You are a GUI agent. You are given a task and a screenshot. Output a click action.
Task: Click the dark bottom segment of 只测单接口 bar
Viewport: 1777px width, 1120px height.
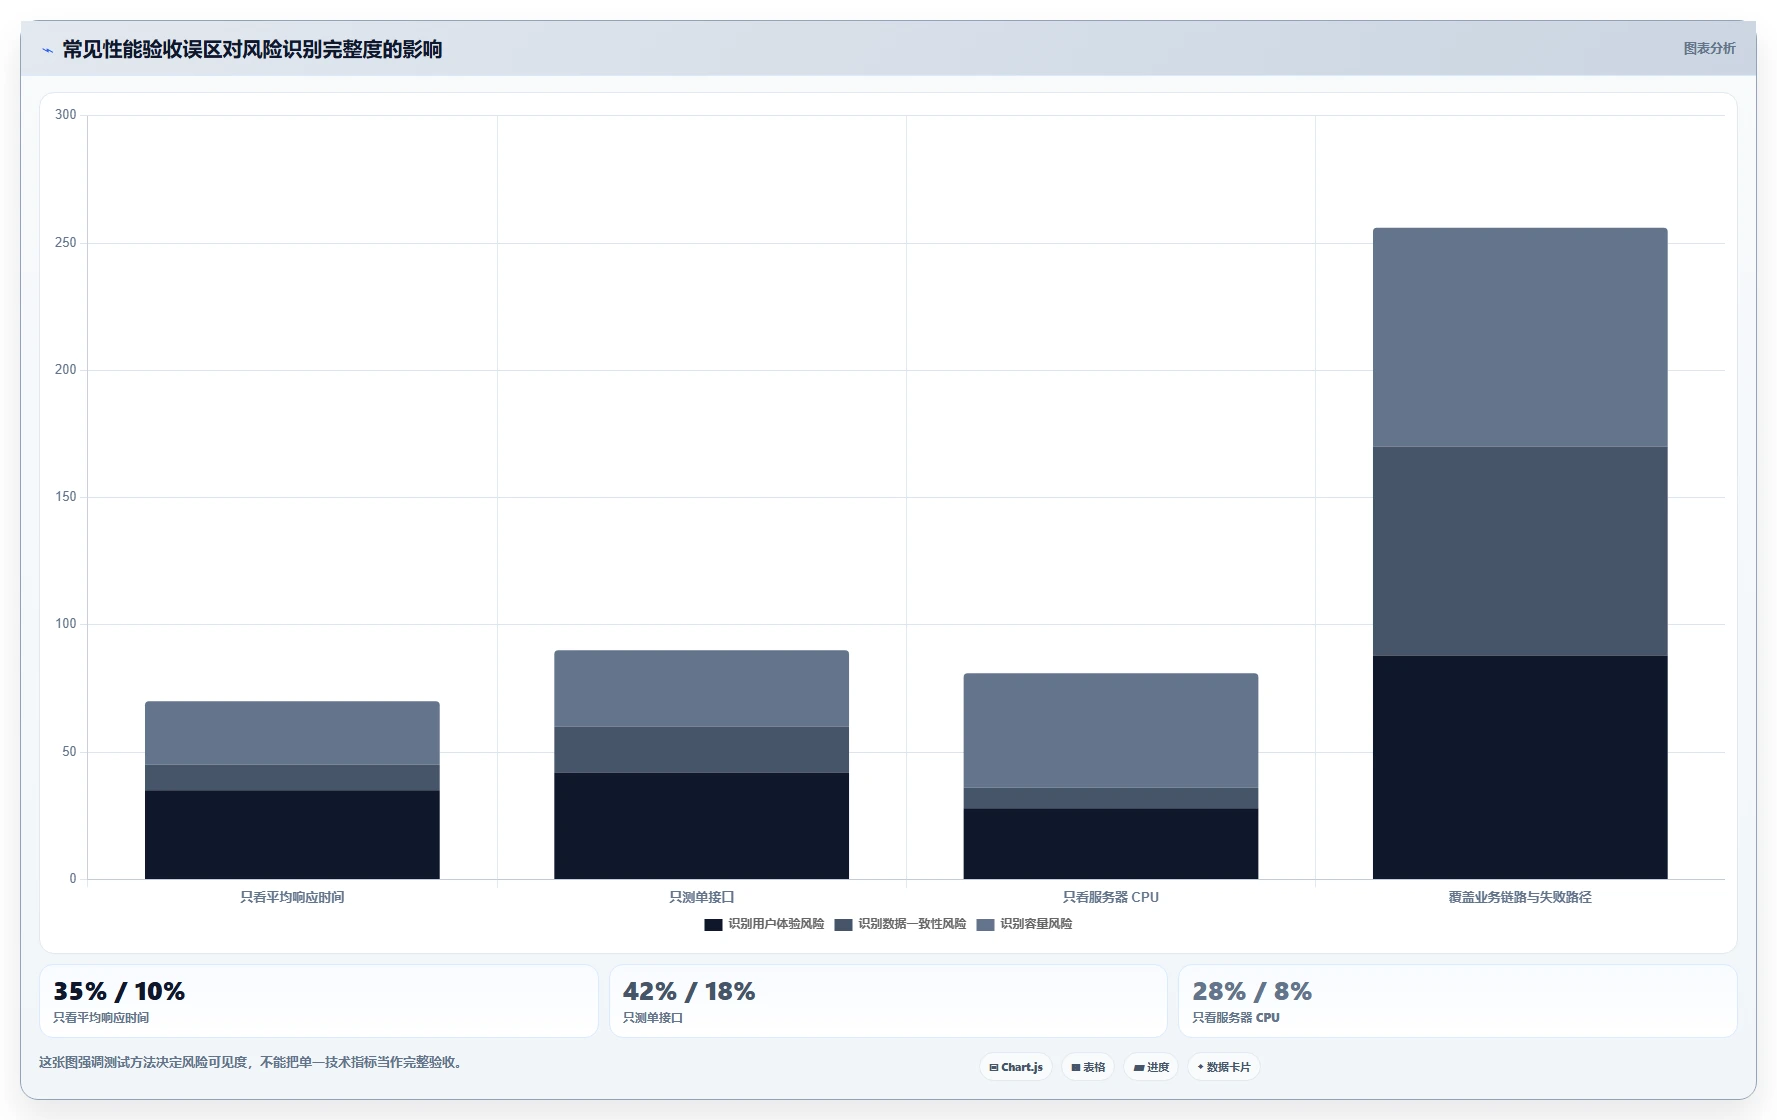pyautogui.click(x=701, y=826)
